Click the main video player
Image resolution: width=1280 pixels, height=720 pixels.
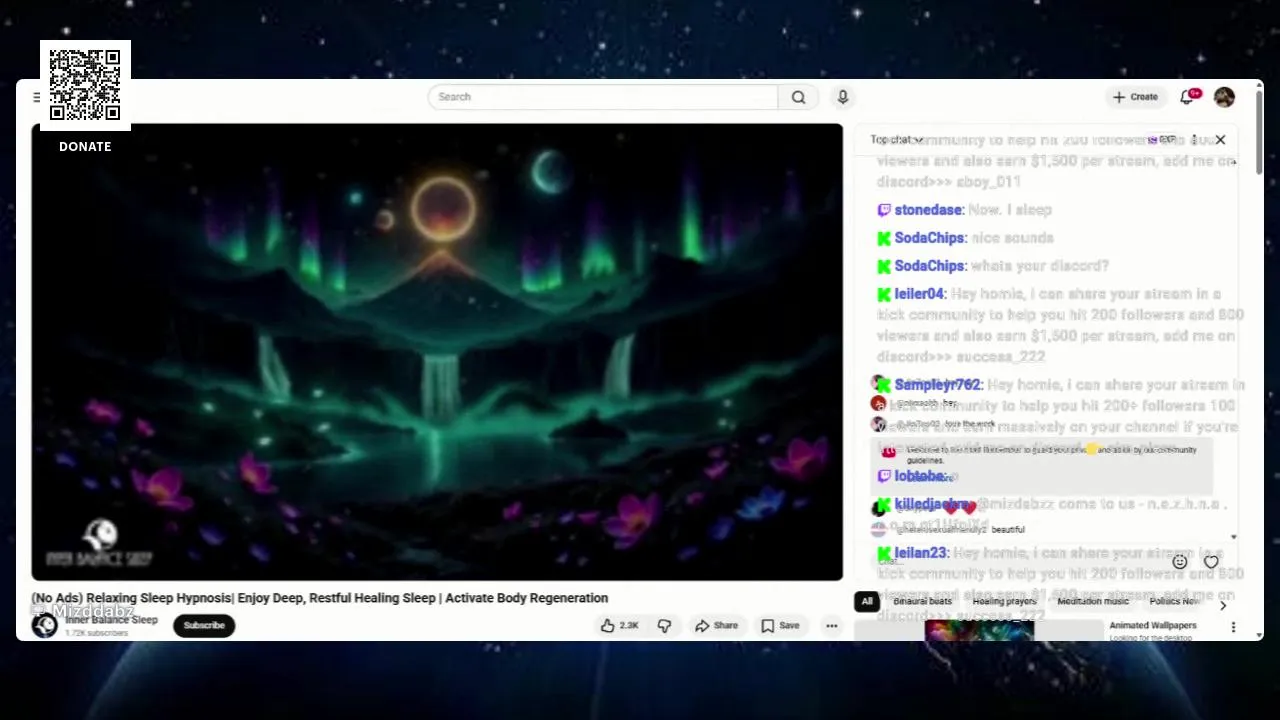coord(437,352)
